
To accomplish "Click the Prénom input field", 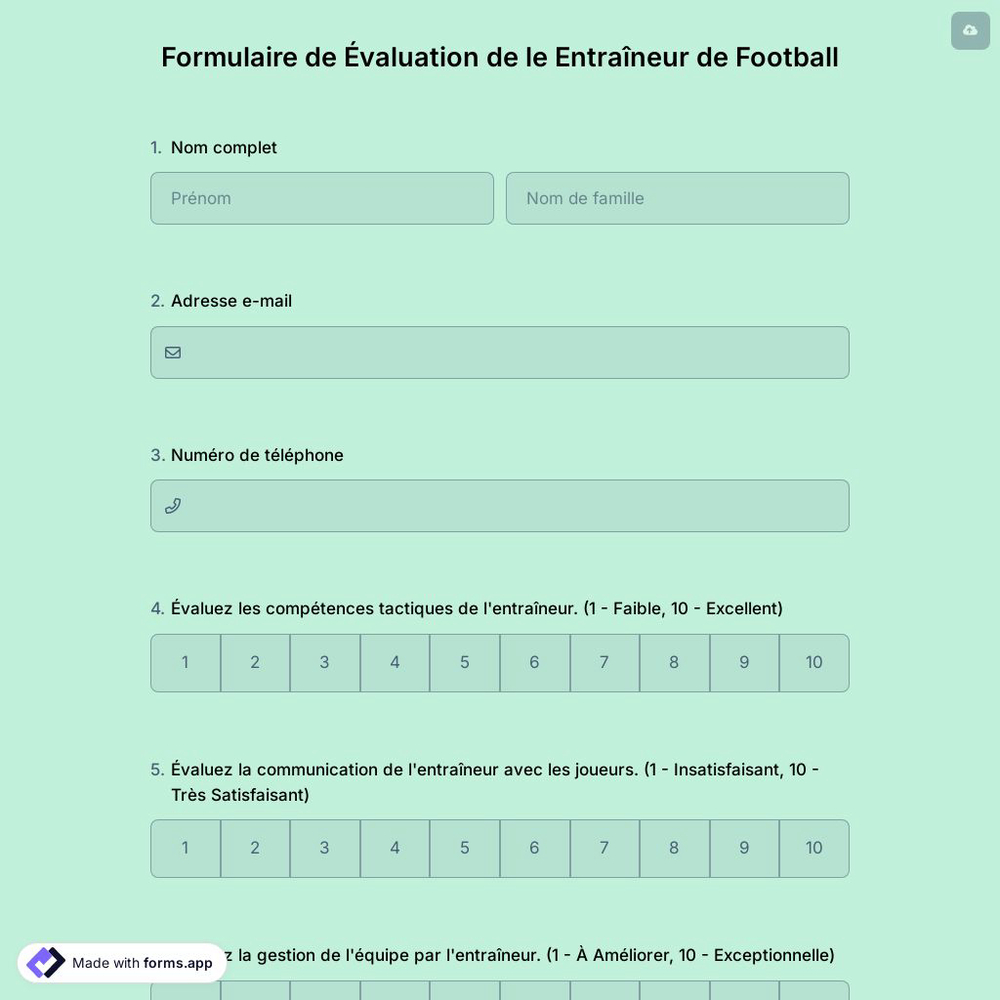I will [x=321, y=198].
